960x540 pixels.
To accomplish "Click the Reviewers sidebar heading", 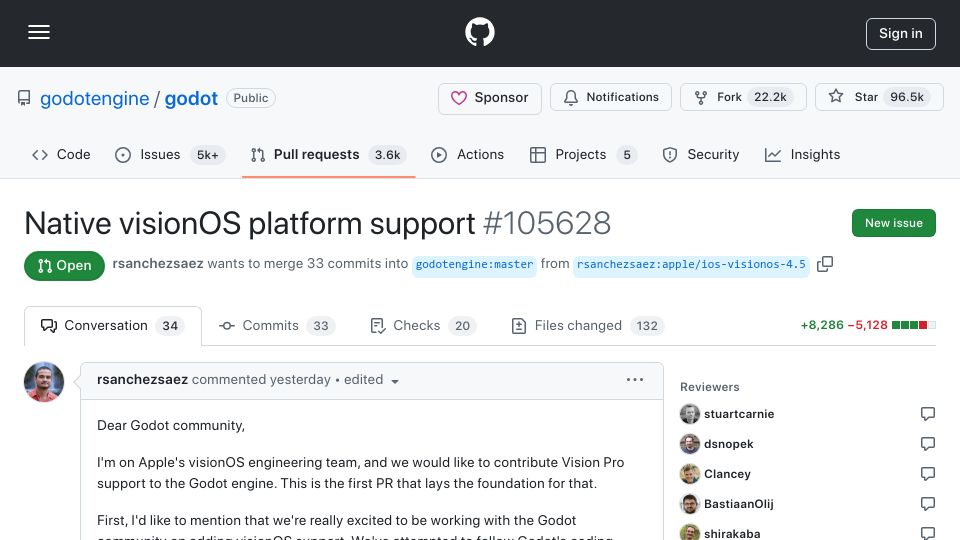I will (x=710, y=387).
